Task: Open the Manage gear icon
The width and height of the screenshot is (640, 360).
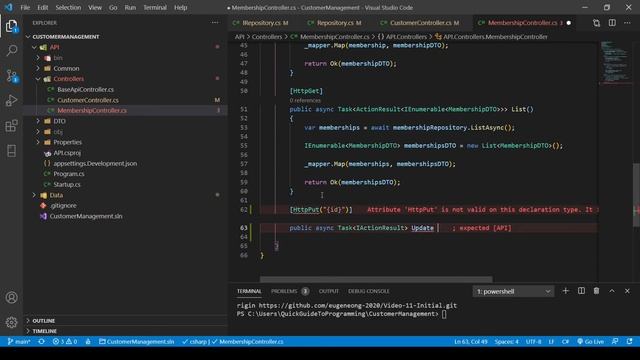Action: point(11,322)
